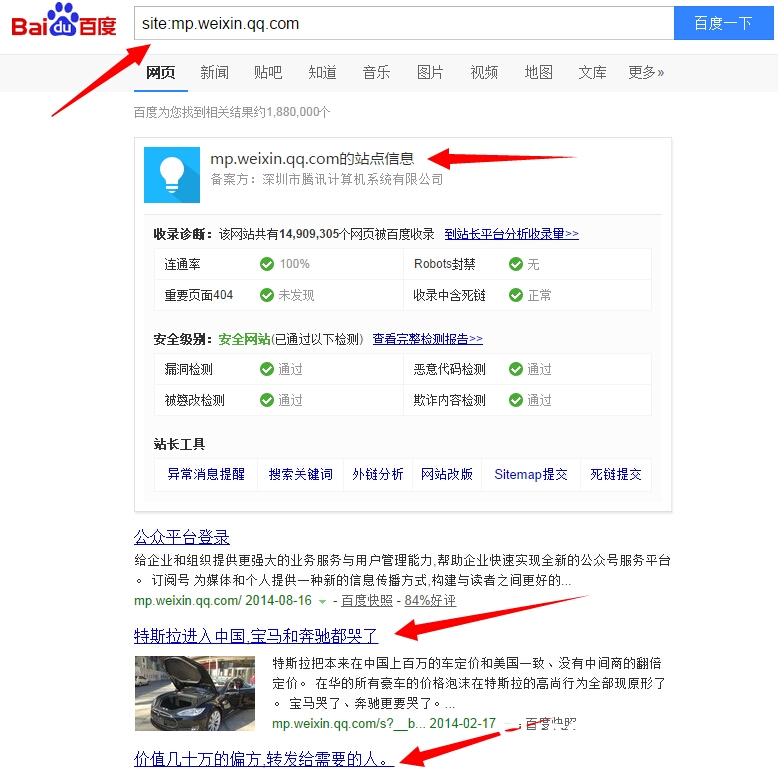
Task: Expand the 更多» menu
Action: (646, 72)
